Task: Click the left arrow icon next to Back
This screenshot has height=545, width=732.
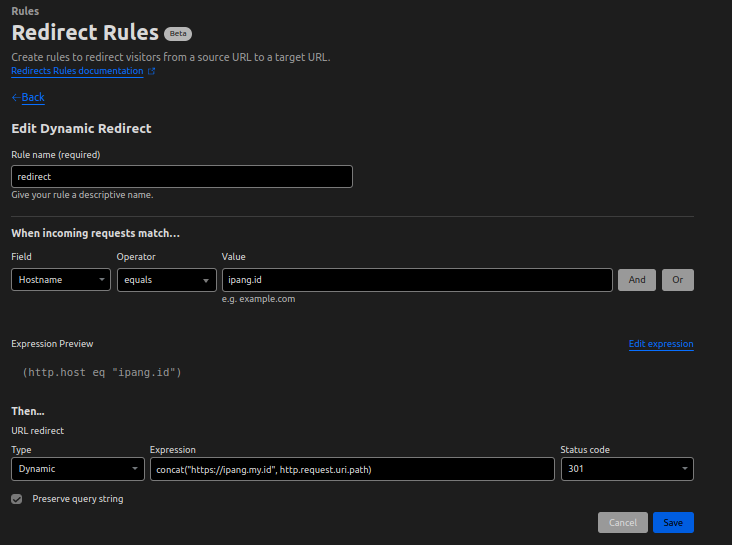Action: pyautogui.click(x=16, y=97)
